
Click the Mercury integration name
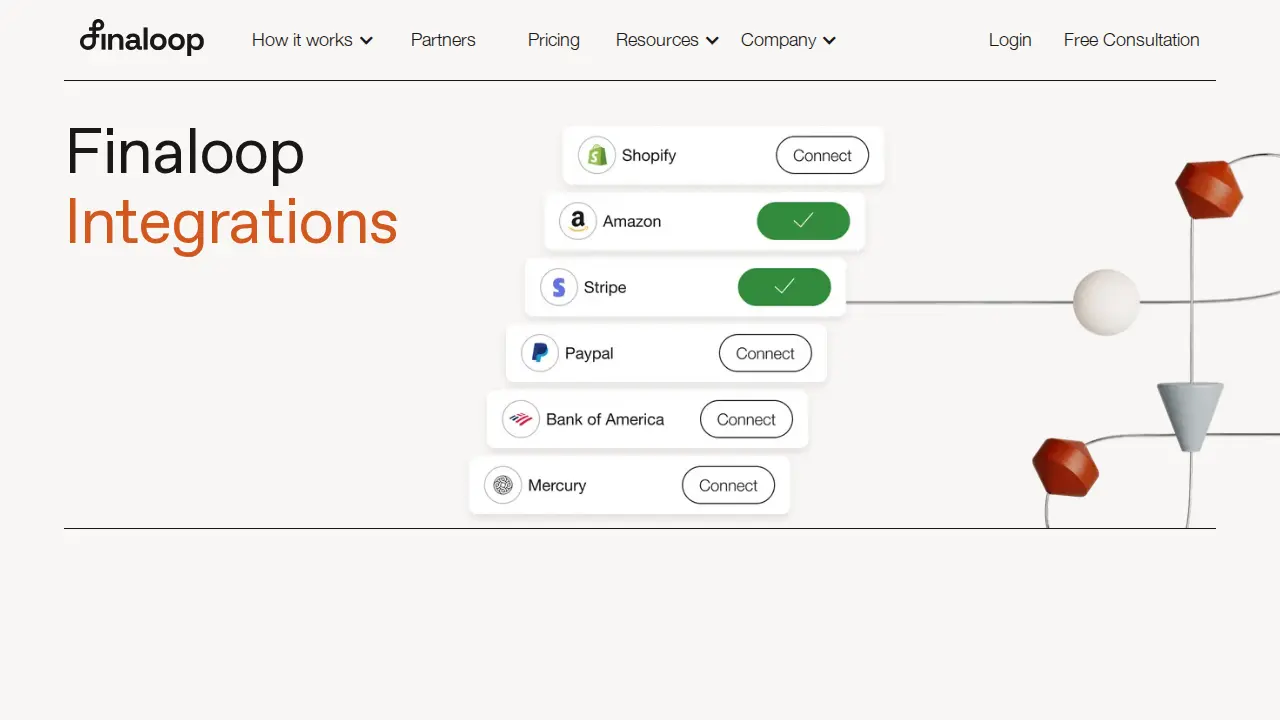557,485
